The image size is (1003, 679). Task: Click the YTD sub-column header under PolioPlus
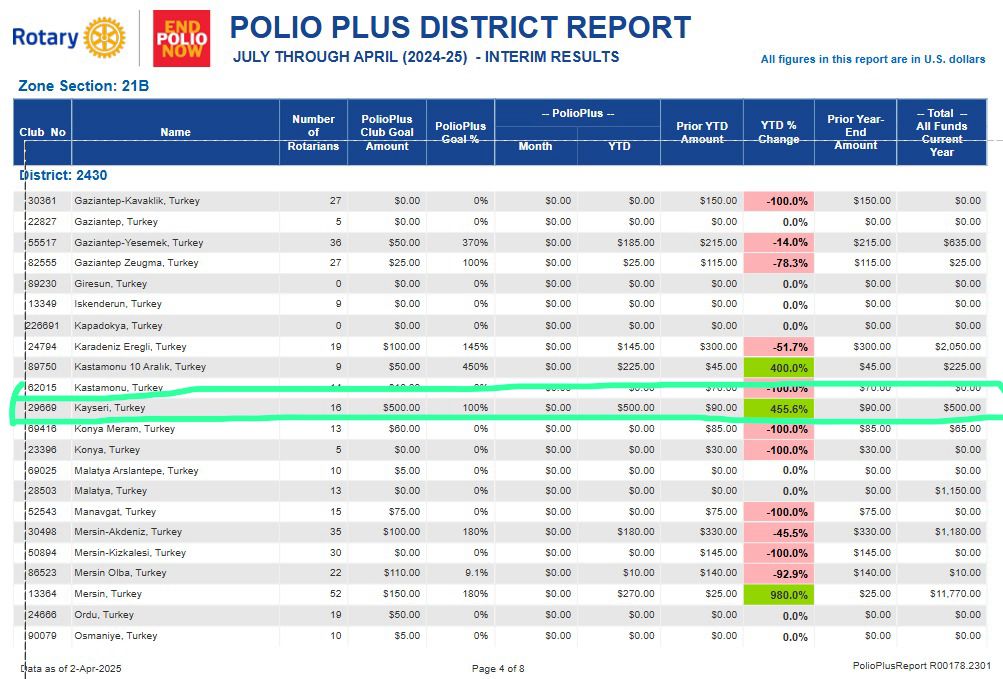pos(619,147)
